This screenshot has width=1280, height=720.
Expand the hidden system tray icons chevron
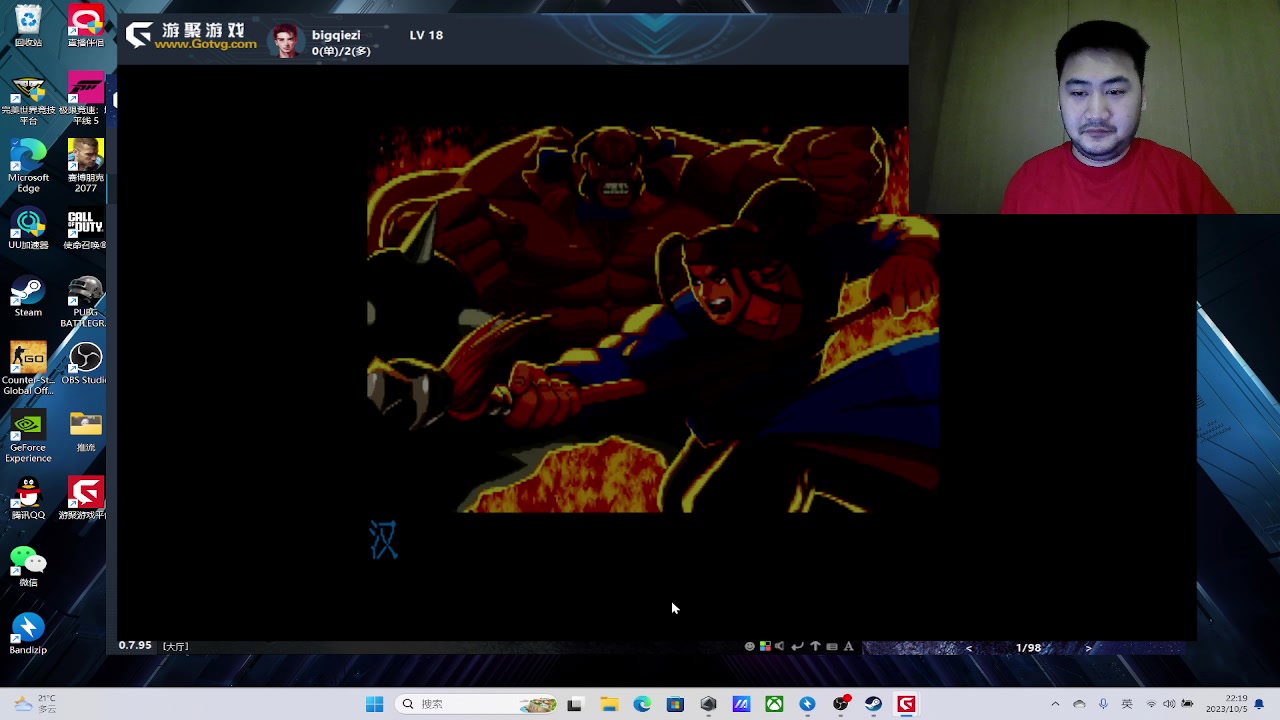pos(1055,704)
